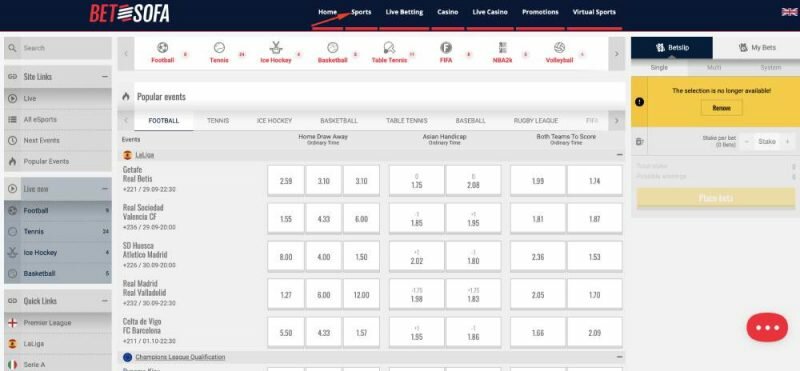The height and width of the screenshot is (371, 800).
Task: Bet on Atletico Madrid away at 1.50
Action: 361,257
